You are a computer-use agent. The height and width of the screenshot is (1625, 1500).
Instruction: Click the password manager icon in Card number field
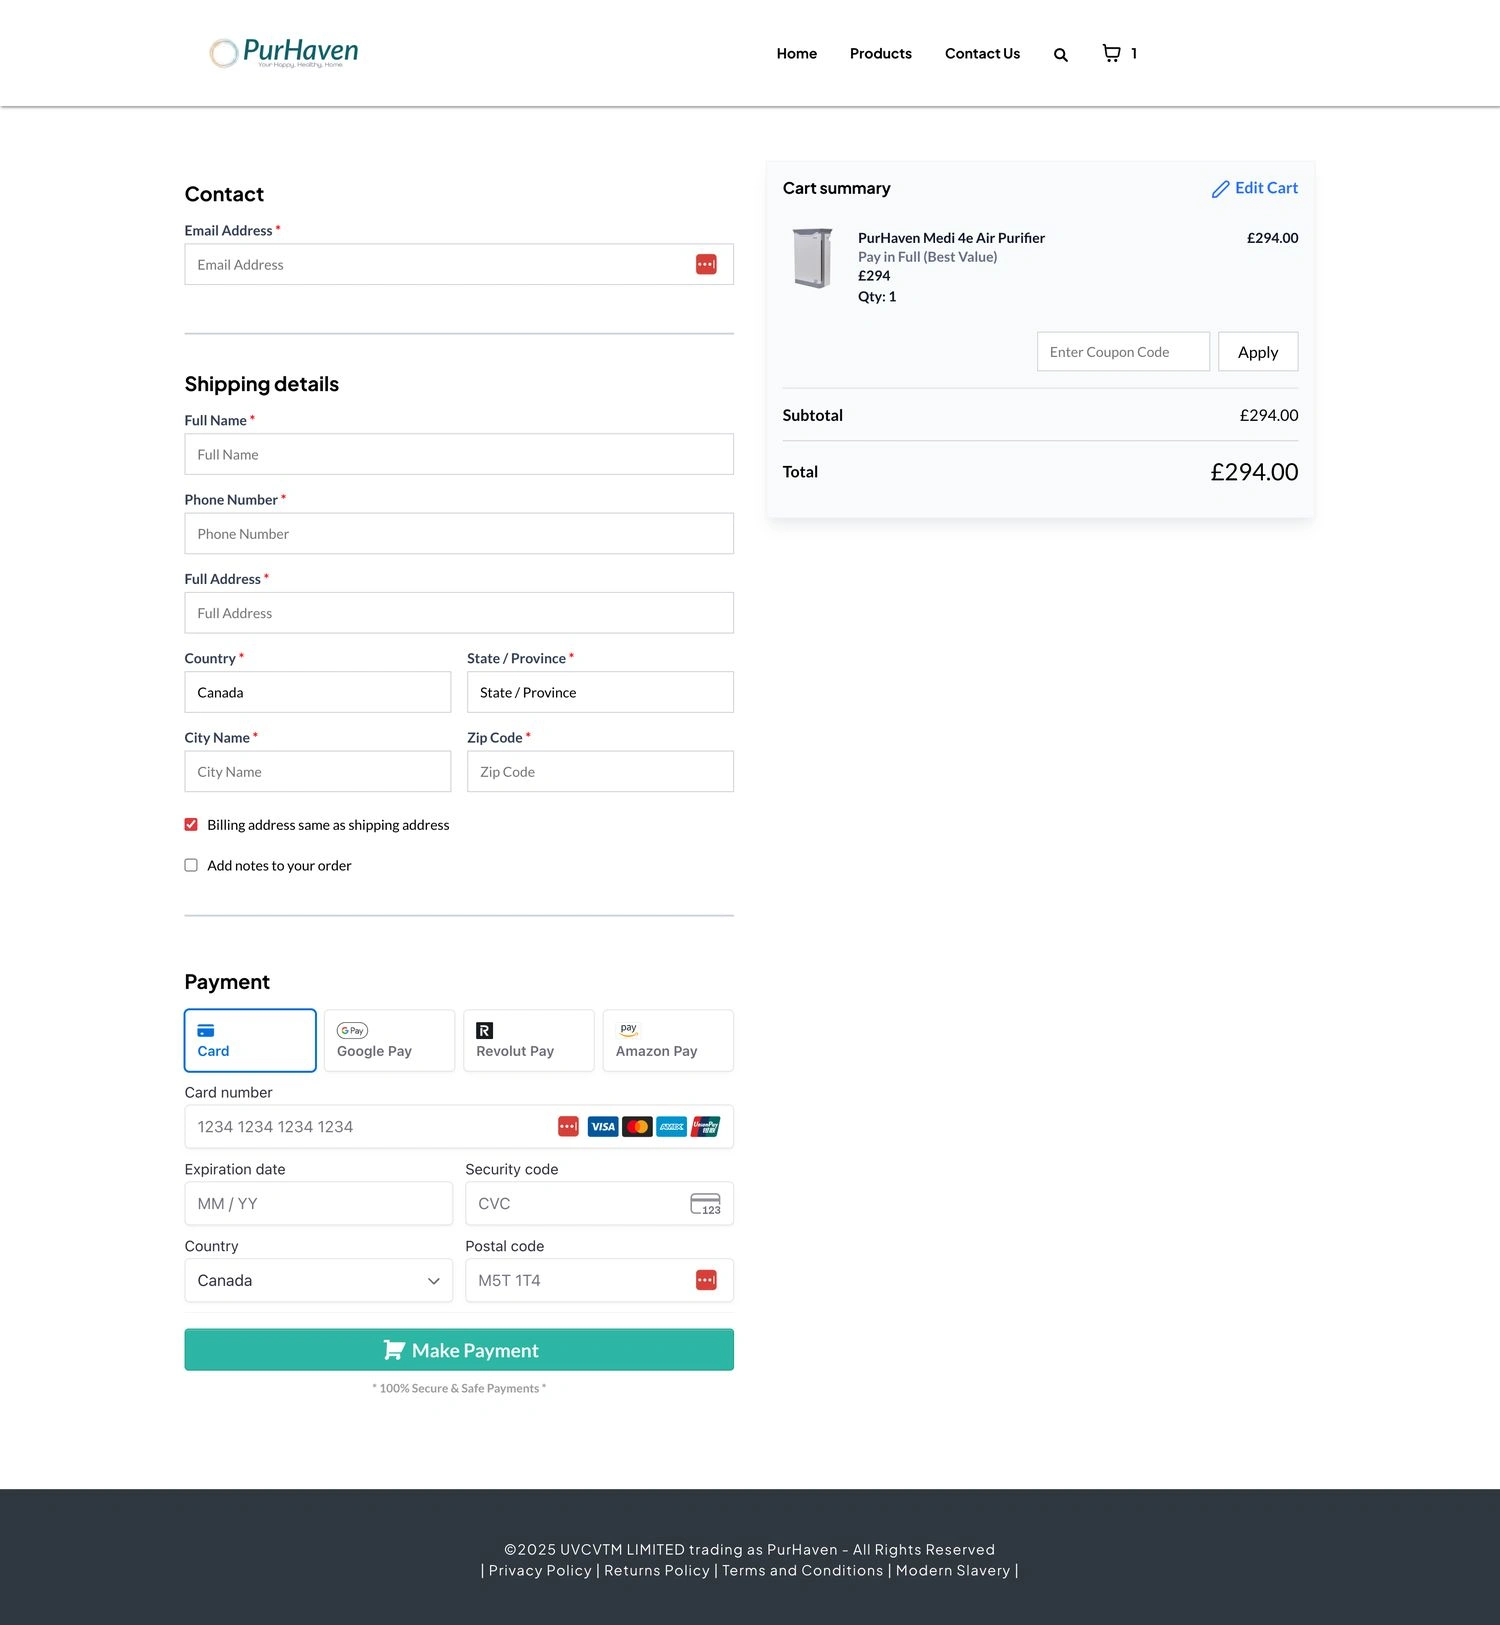568,1127
